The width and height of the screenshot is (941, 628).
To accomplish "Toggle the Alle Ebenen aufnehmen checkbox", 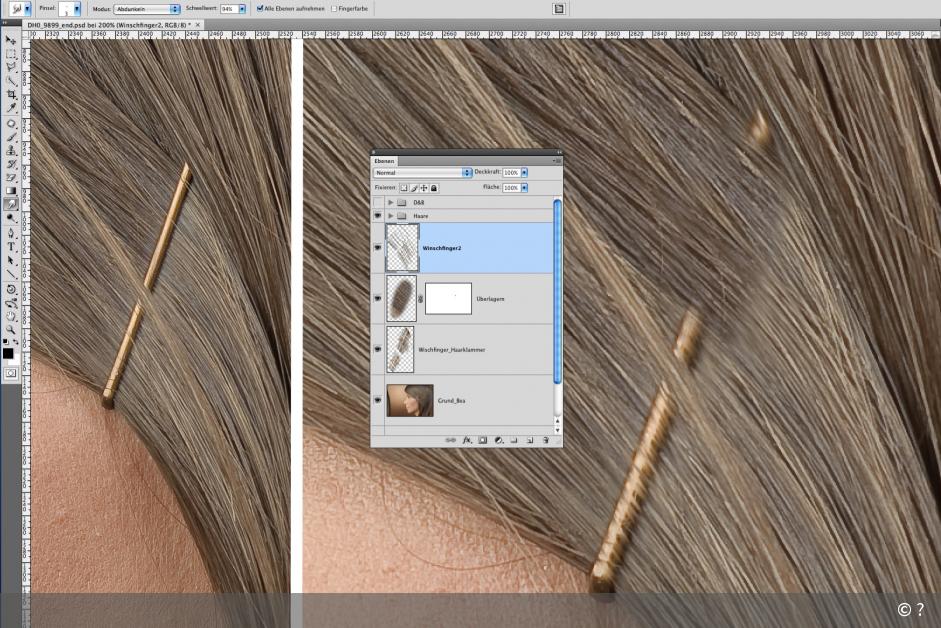I will 261,8.
